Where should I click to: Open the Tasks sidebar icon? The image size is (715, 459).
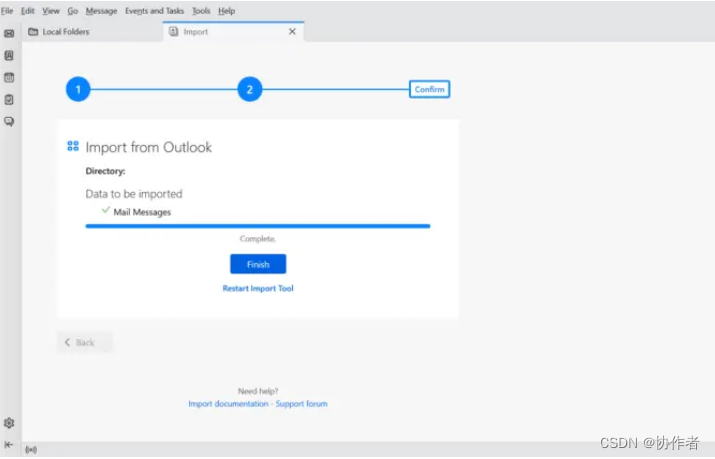(x=9, y=99)
